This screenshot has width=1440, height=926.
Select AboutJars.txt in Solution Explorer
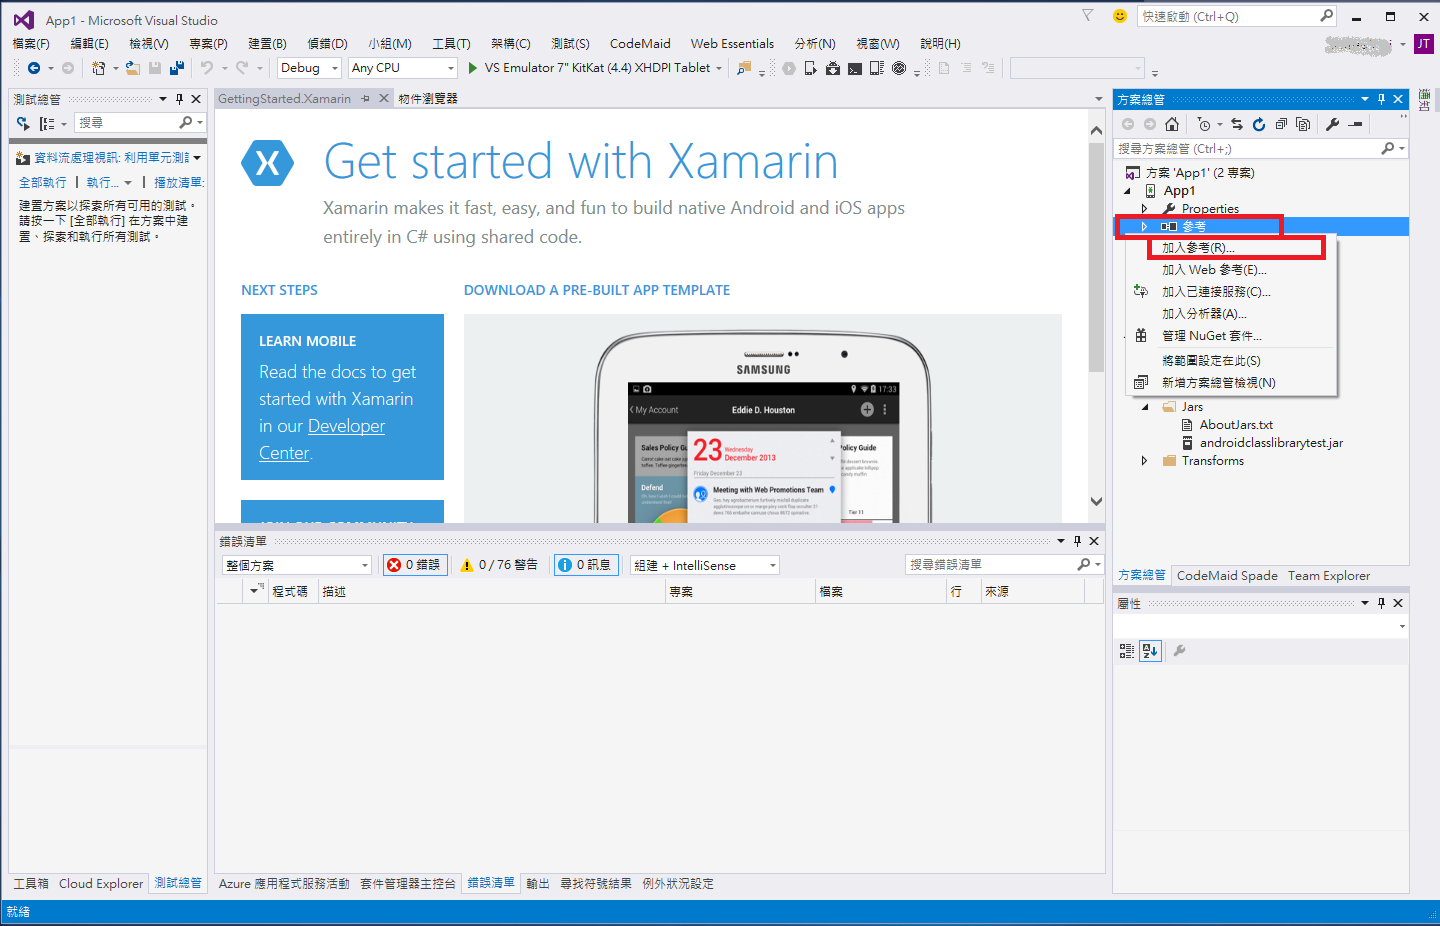(x=1236, y=425)
